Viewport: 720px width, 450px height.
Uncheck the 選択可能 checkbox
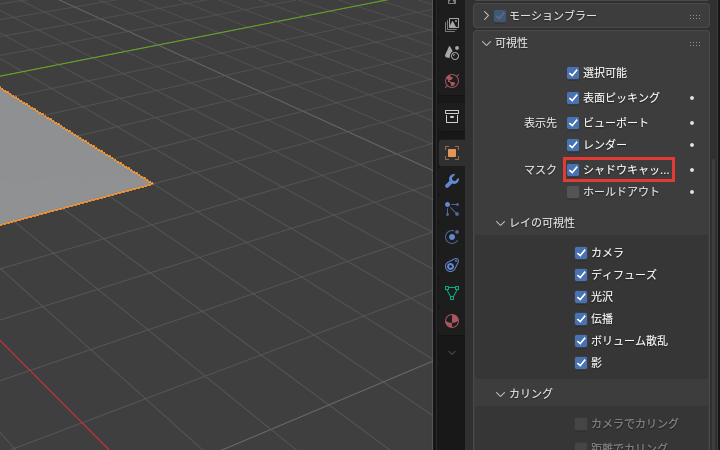pos(573,73)
